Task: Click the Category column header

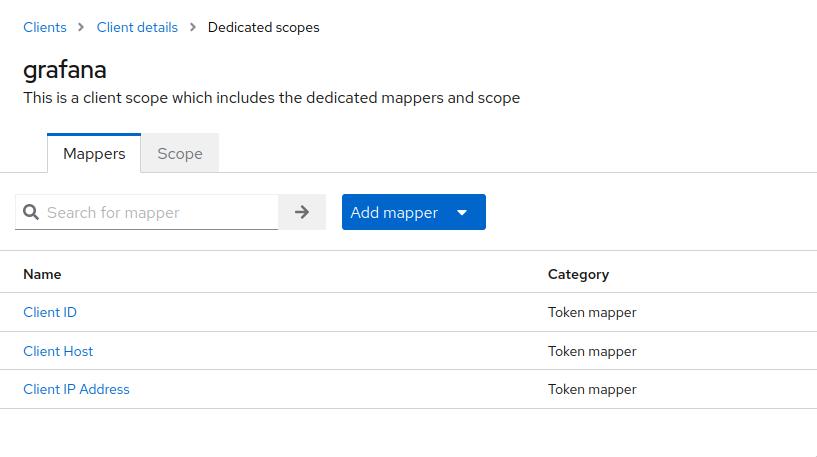Action: [x=578, y=275]
